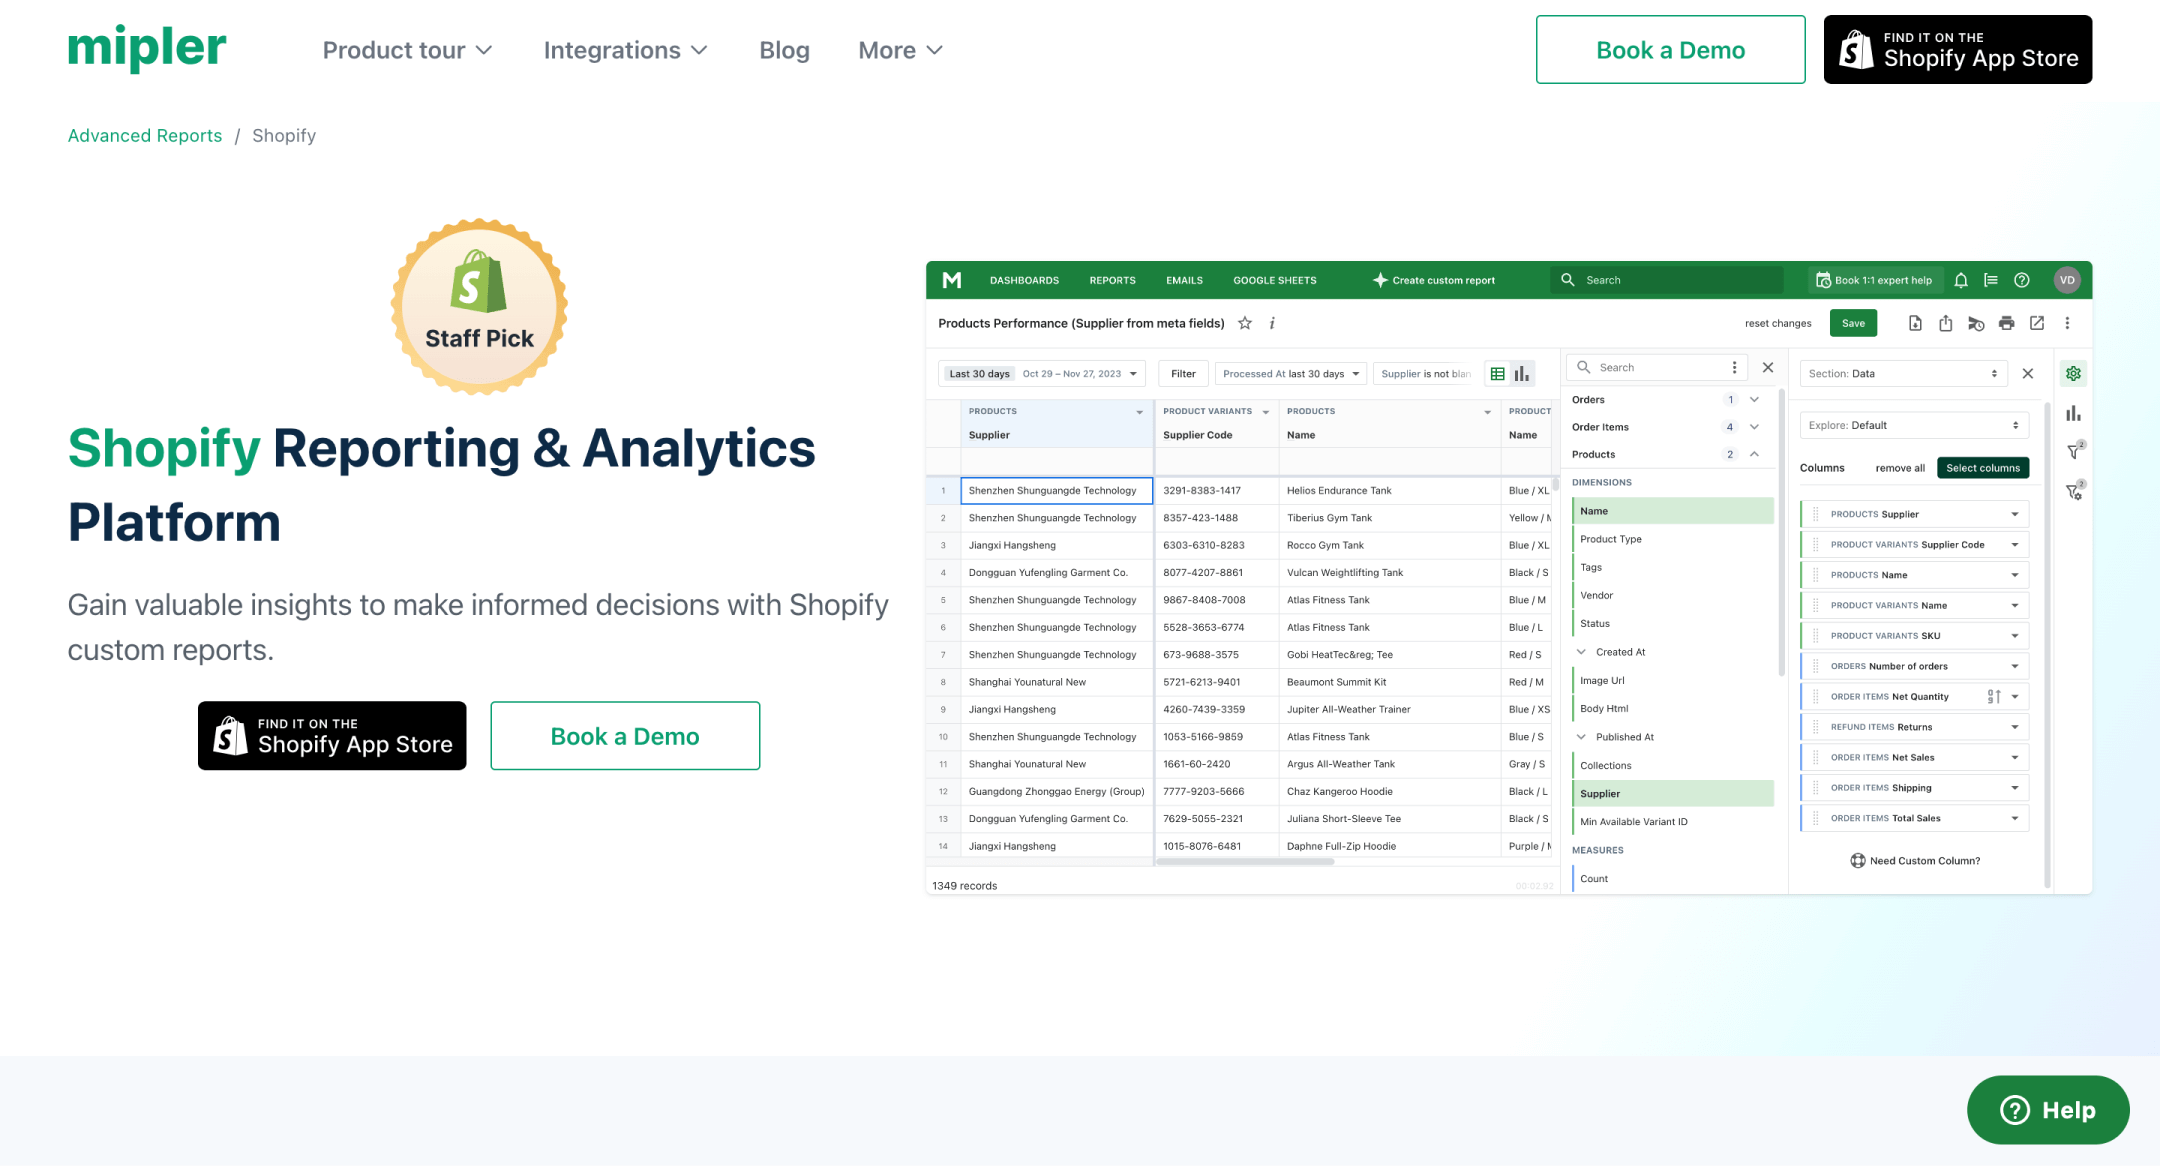The width and height of the screenshot is (2160, 1166).
Task: Click the star to favorite the report
Action: click(1245, 323)
